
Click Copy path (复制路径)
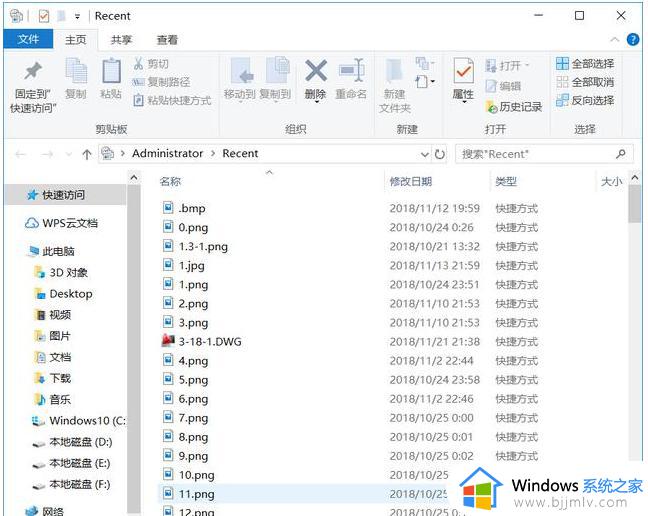(161, 82)
